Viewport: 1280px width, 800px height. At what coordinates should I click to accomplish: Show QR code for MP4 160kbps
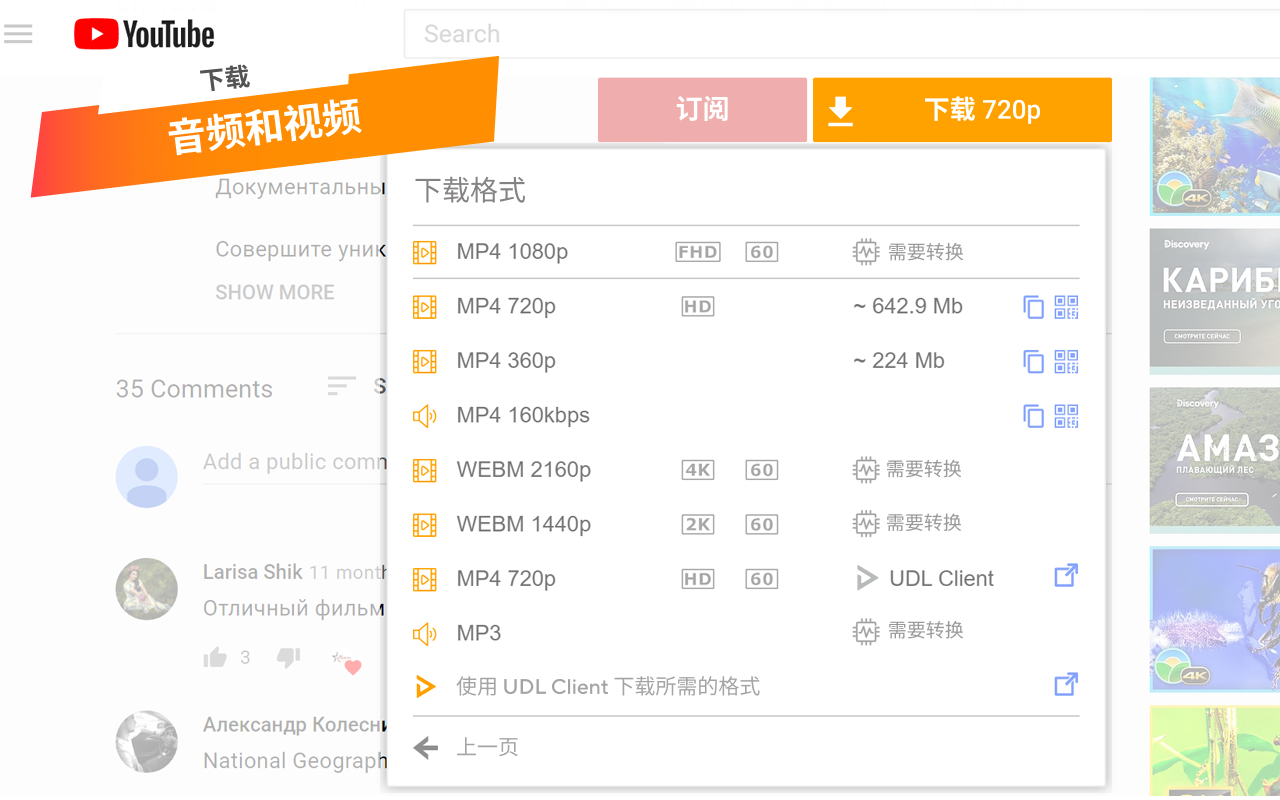pyautogui.click(x=1067, y=415)
